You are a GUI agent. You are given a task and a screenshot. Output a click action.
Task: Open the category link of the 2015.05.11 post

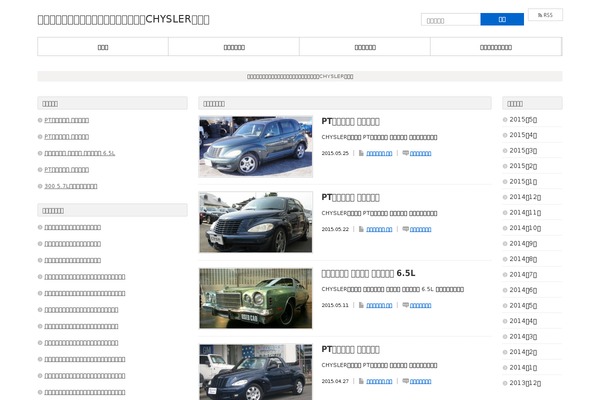379,305
